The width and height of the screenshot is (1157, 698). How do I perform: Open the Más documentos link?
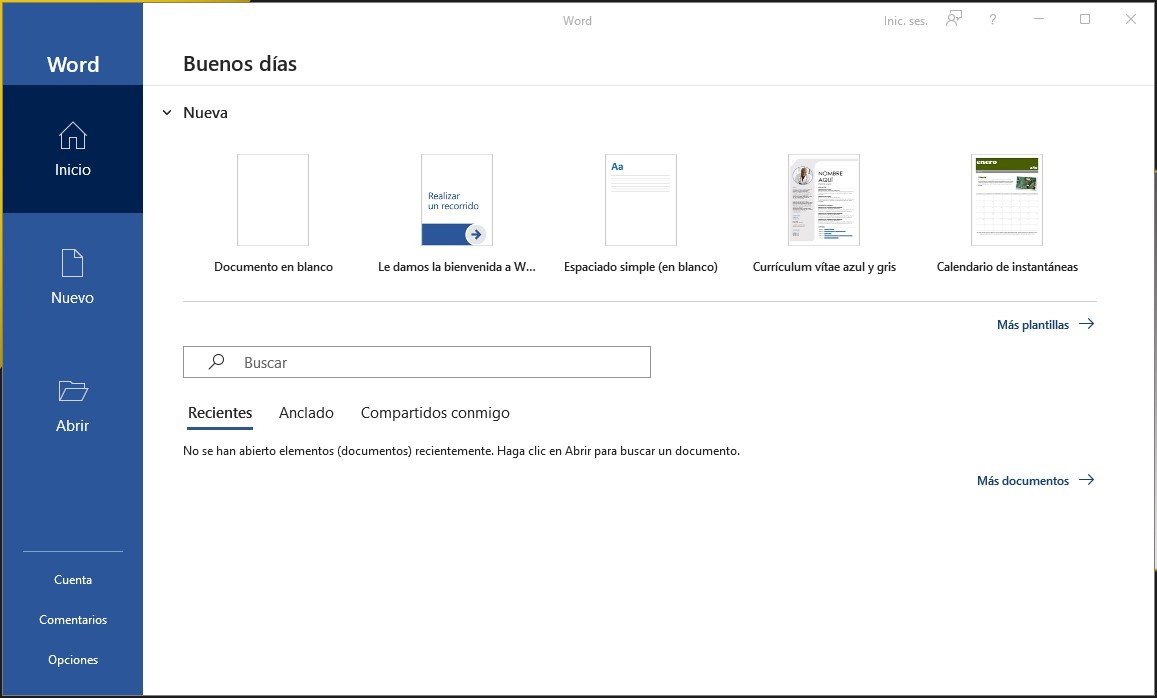click(1022, 481)
